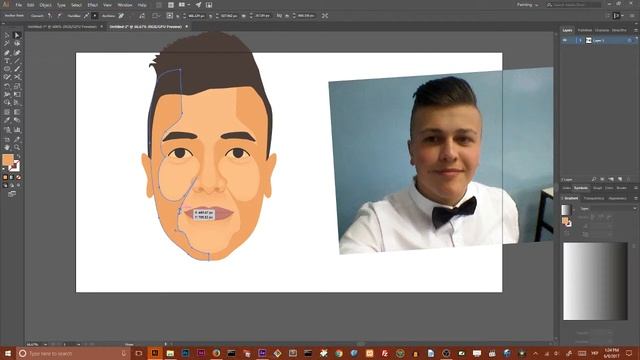Viewport: 640px width, 360px height.
Task: Select the Eyedropper tool
Action: pyautogui.click(x=7, y=120)
